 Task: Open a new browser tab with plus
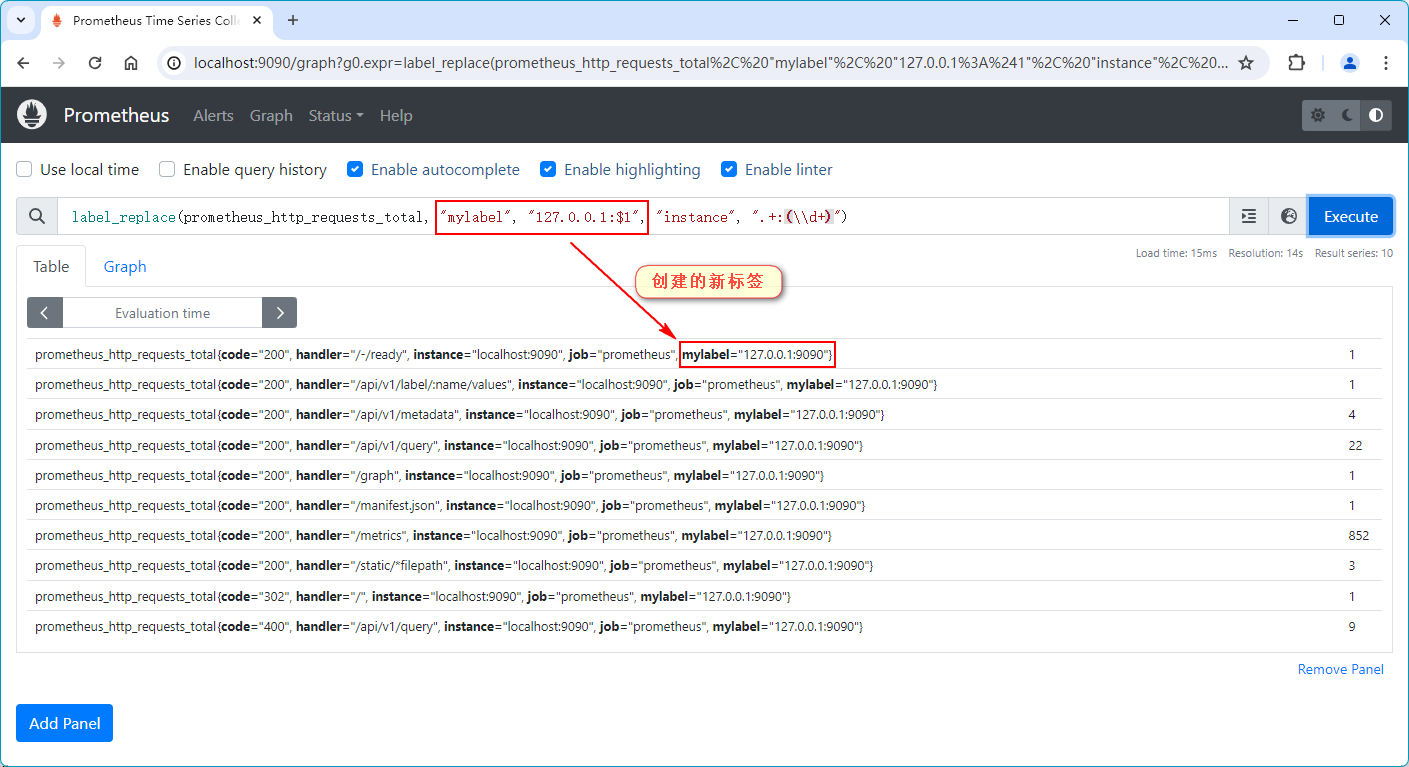tap(293, 20)
